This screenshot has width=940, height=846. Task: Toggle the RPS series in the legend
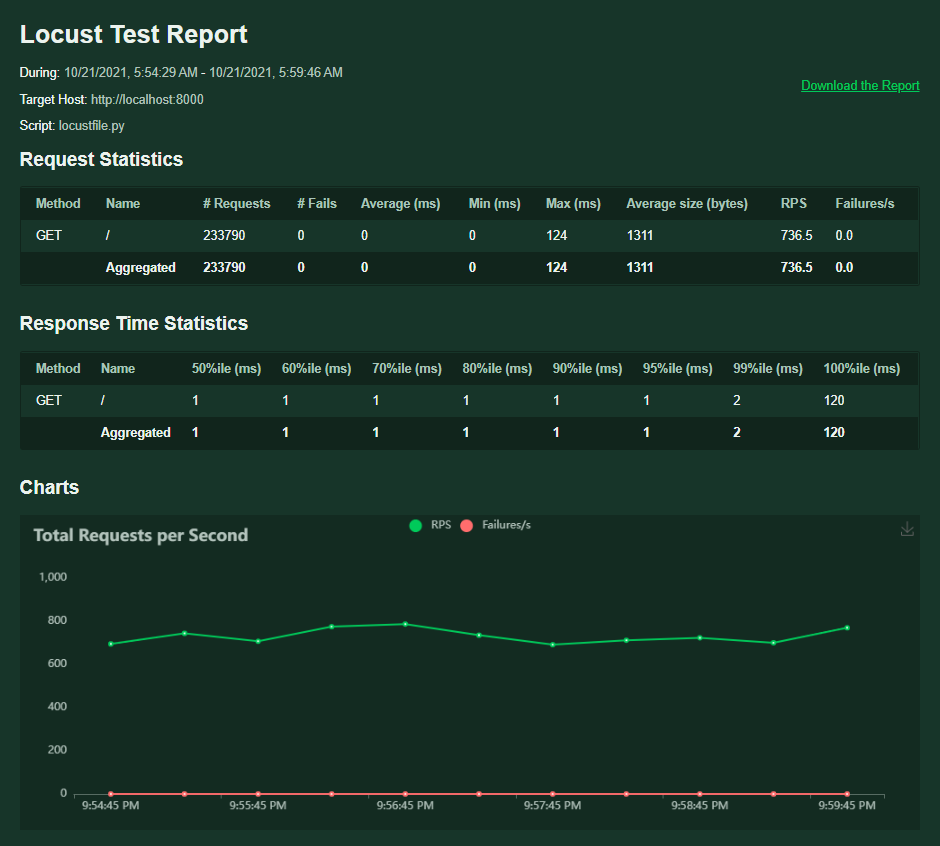[x=429, y=524]
